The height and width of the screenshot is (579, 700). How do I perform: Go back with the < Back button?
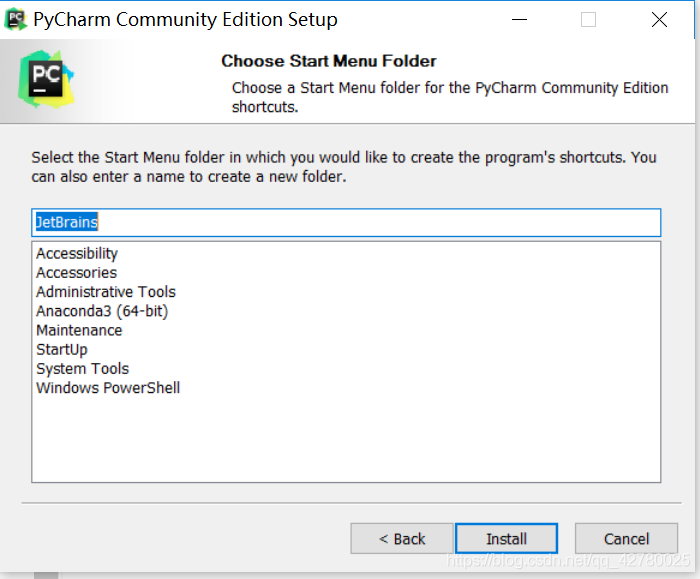[x=402, y=538]
